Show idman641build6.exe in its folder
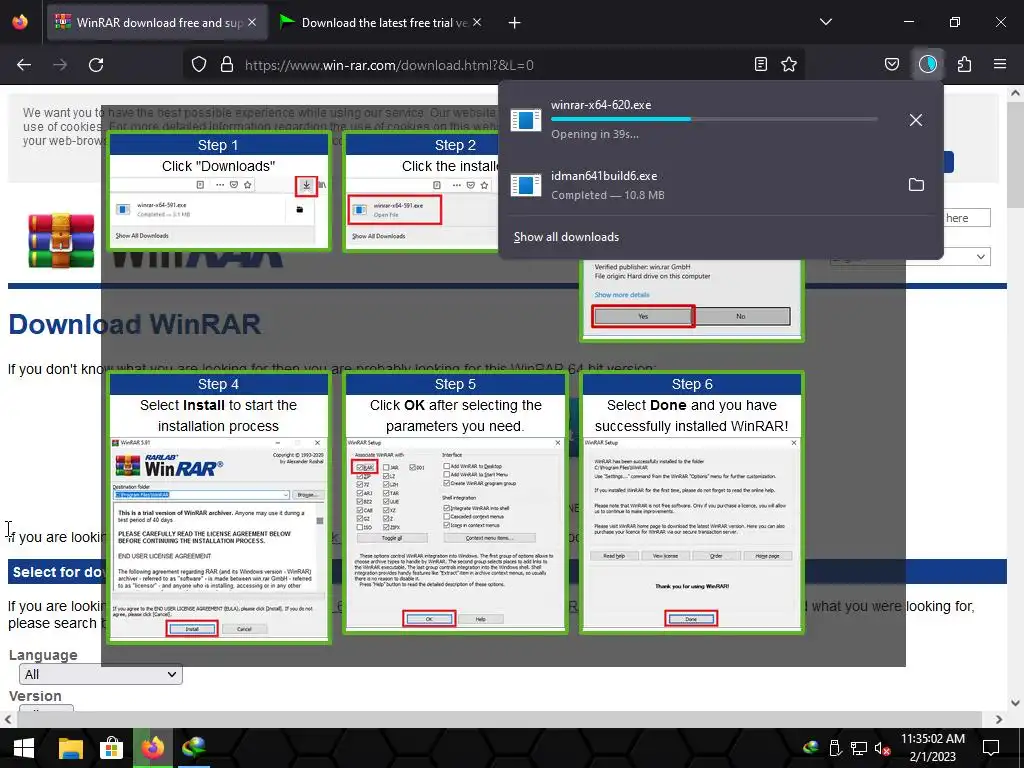1024x768 pixels. click(916, 185)
